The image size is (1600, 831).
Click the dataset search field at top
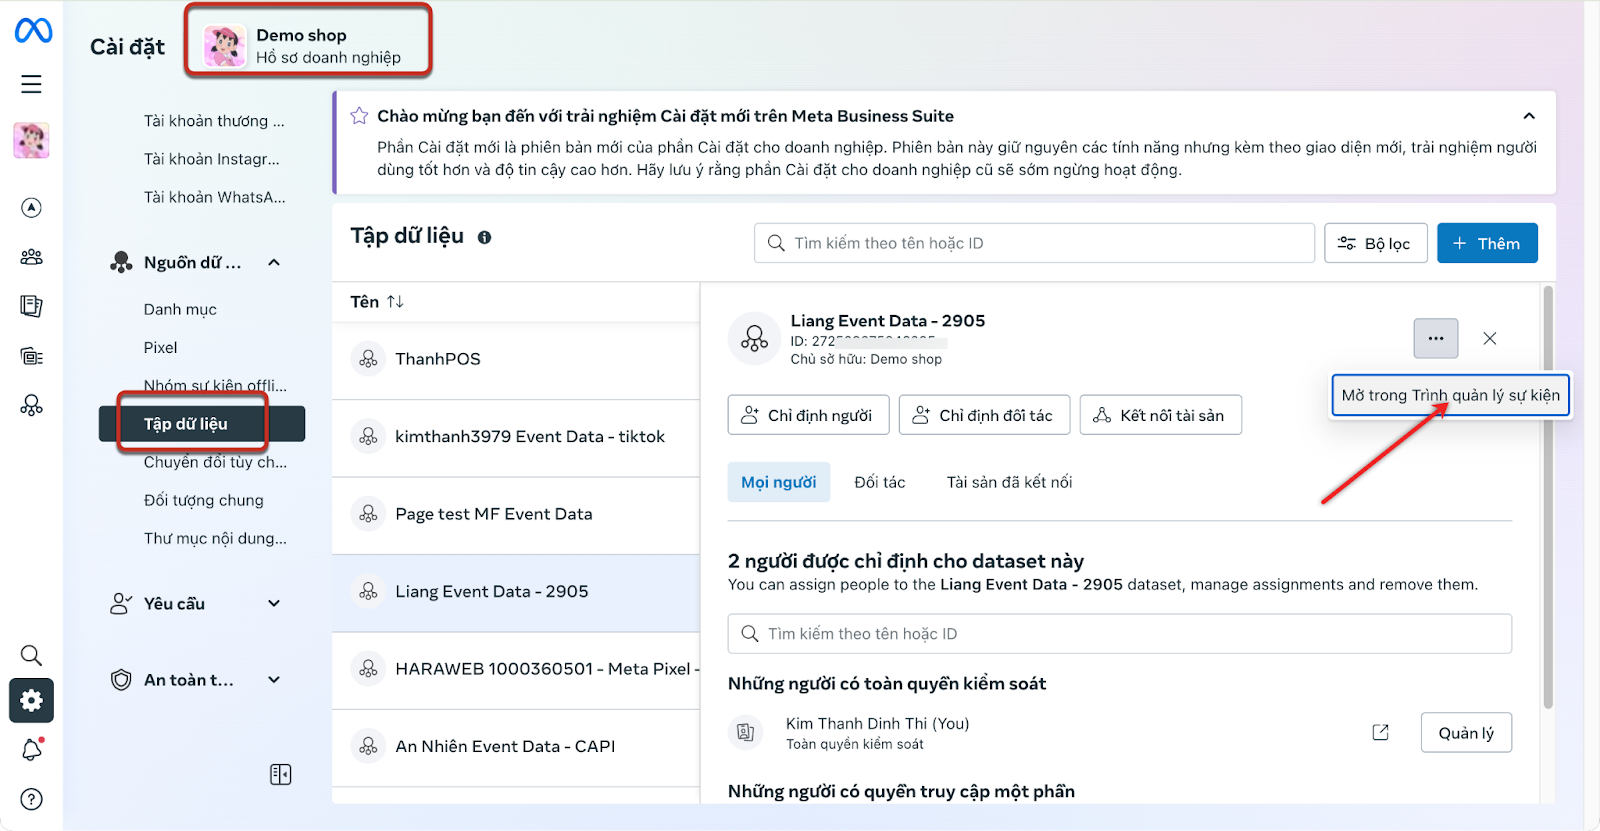click(1034, 243)
